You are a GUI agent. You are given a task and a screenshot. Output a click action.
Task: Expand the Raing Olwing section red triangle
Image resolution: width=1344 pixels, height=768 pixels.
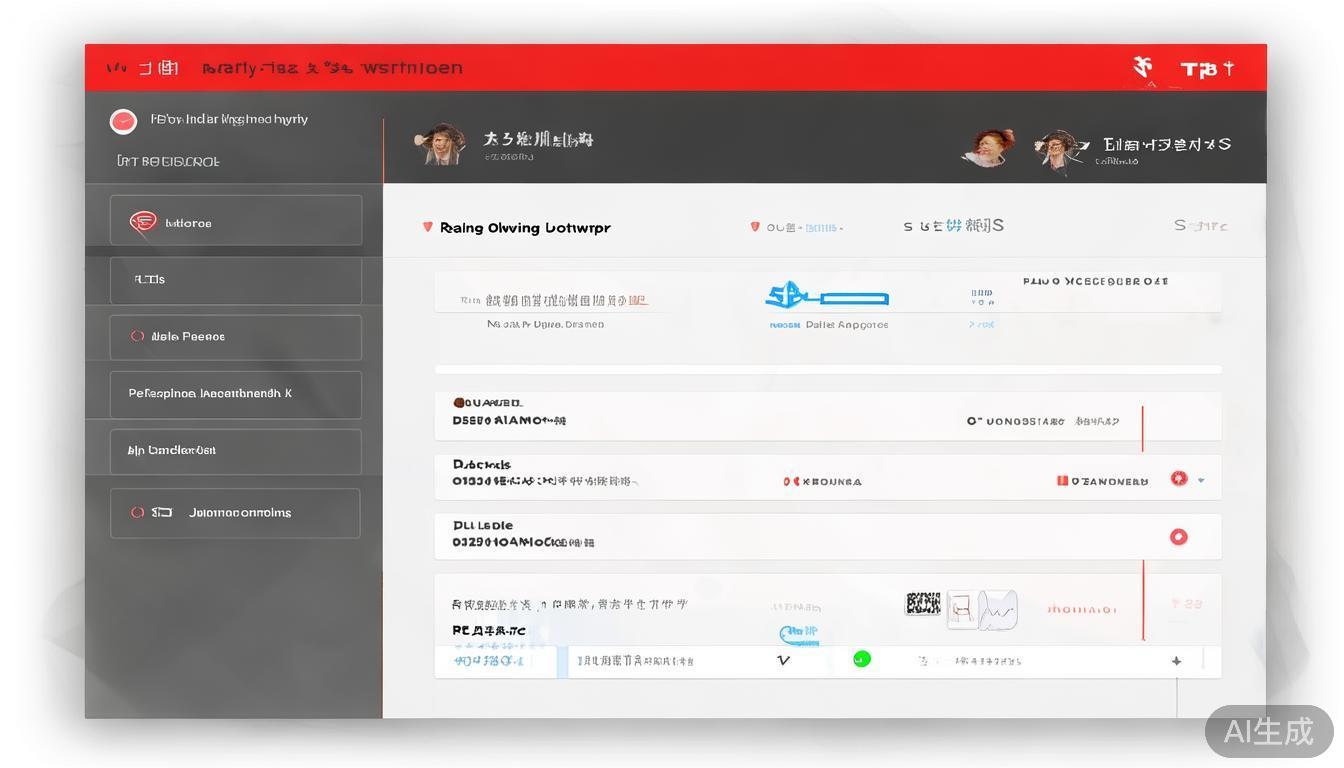[x=428, y=227]
